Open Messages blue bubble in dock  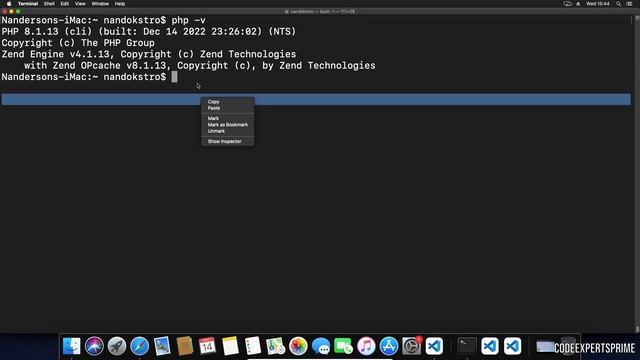coord(321,346)
